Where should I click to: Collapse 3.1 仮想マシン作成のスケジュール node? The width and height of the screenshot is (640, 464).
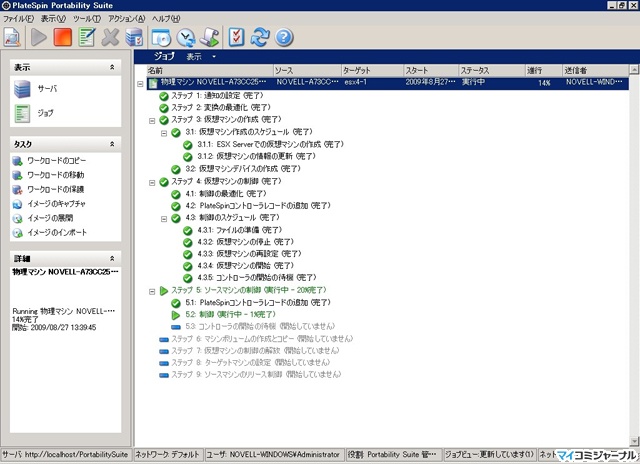(164, 133)
